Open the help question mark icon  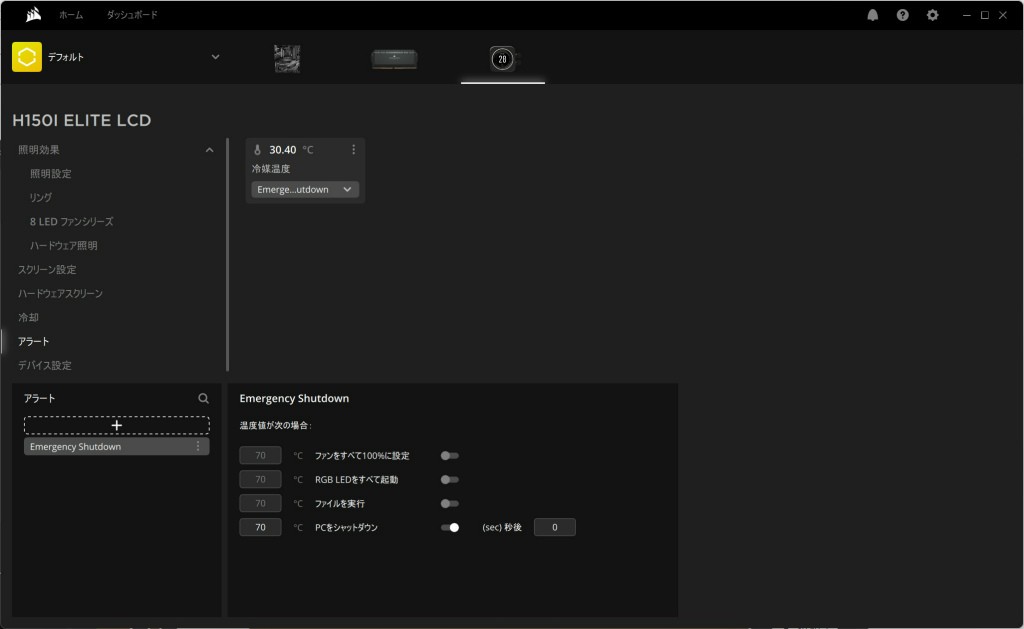coord(903,15)
